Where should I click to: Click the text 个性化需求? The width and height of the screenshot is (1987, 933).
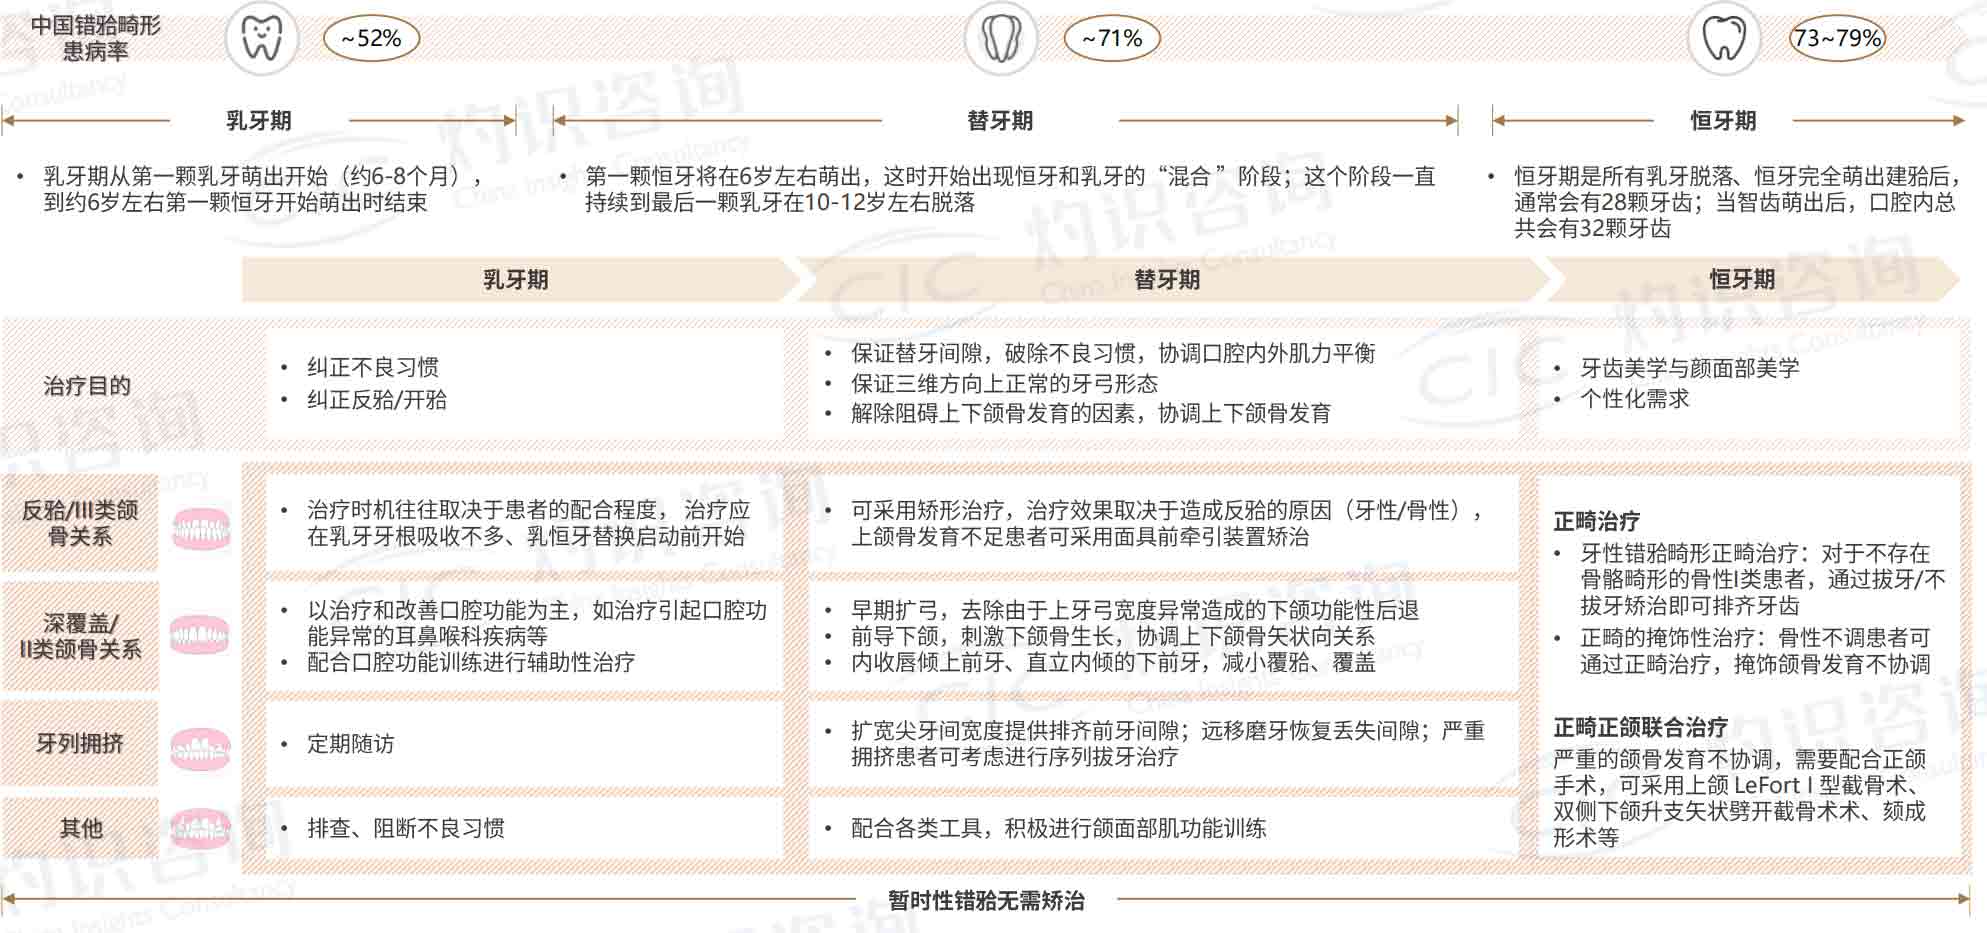pyautogui.click(x=1635, y=399)
